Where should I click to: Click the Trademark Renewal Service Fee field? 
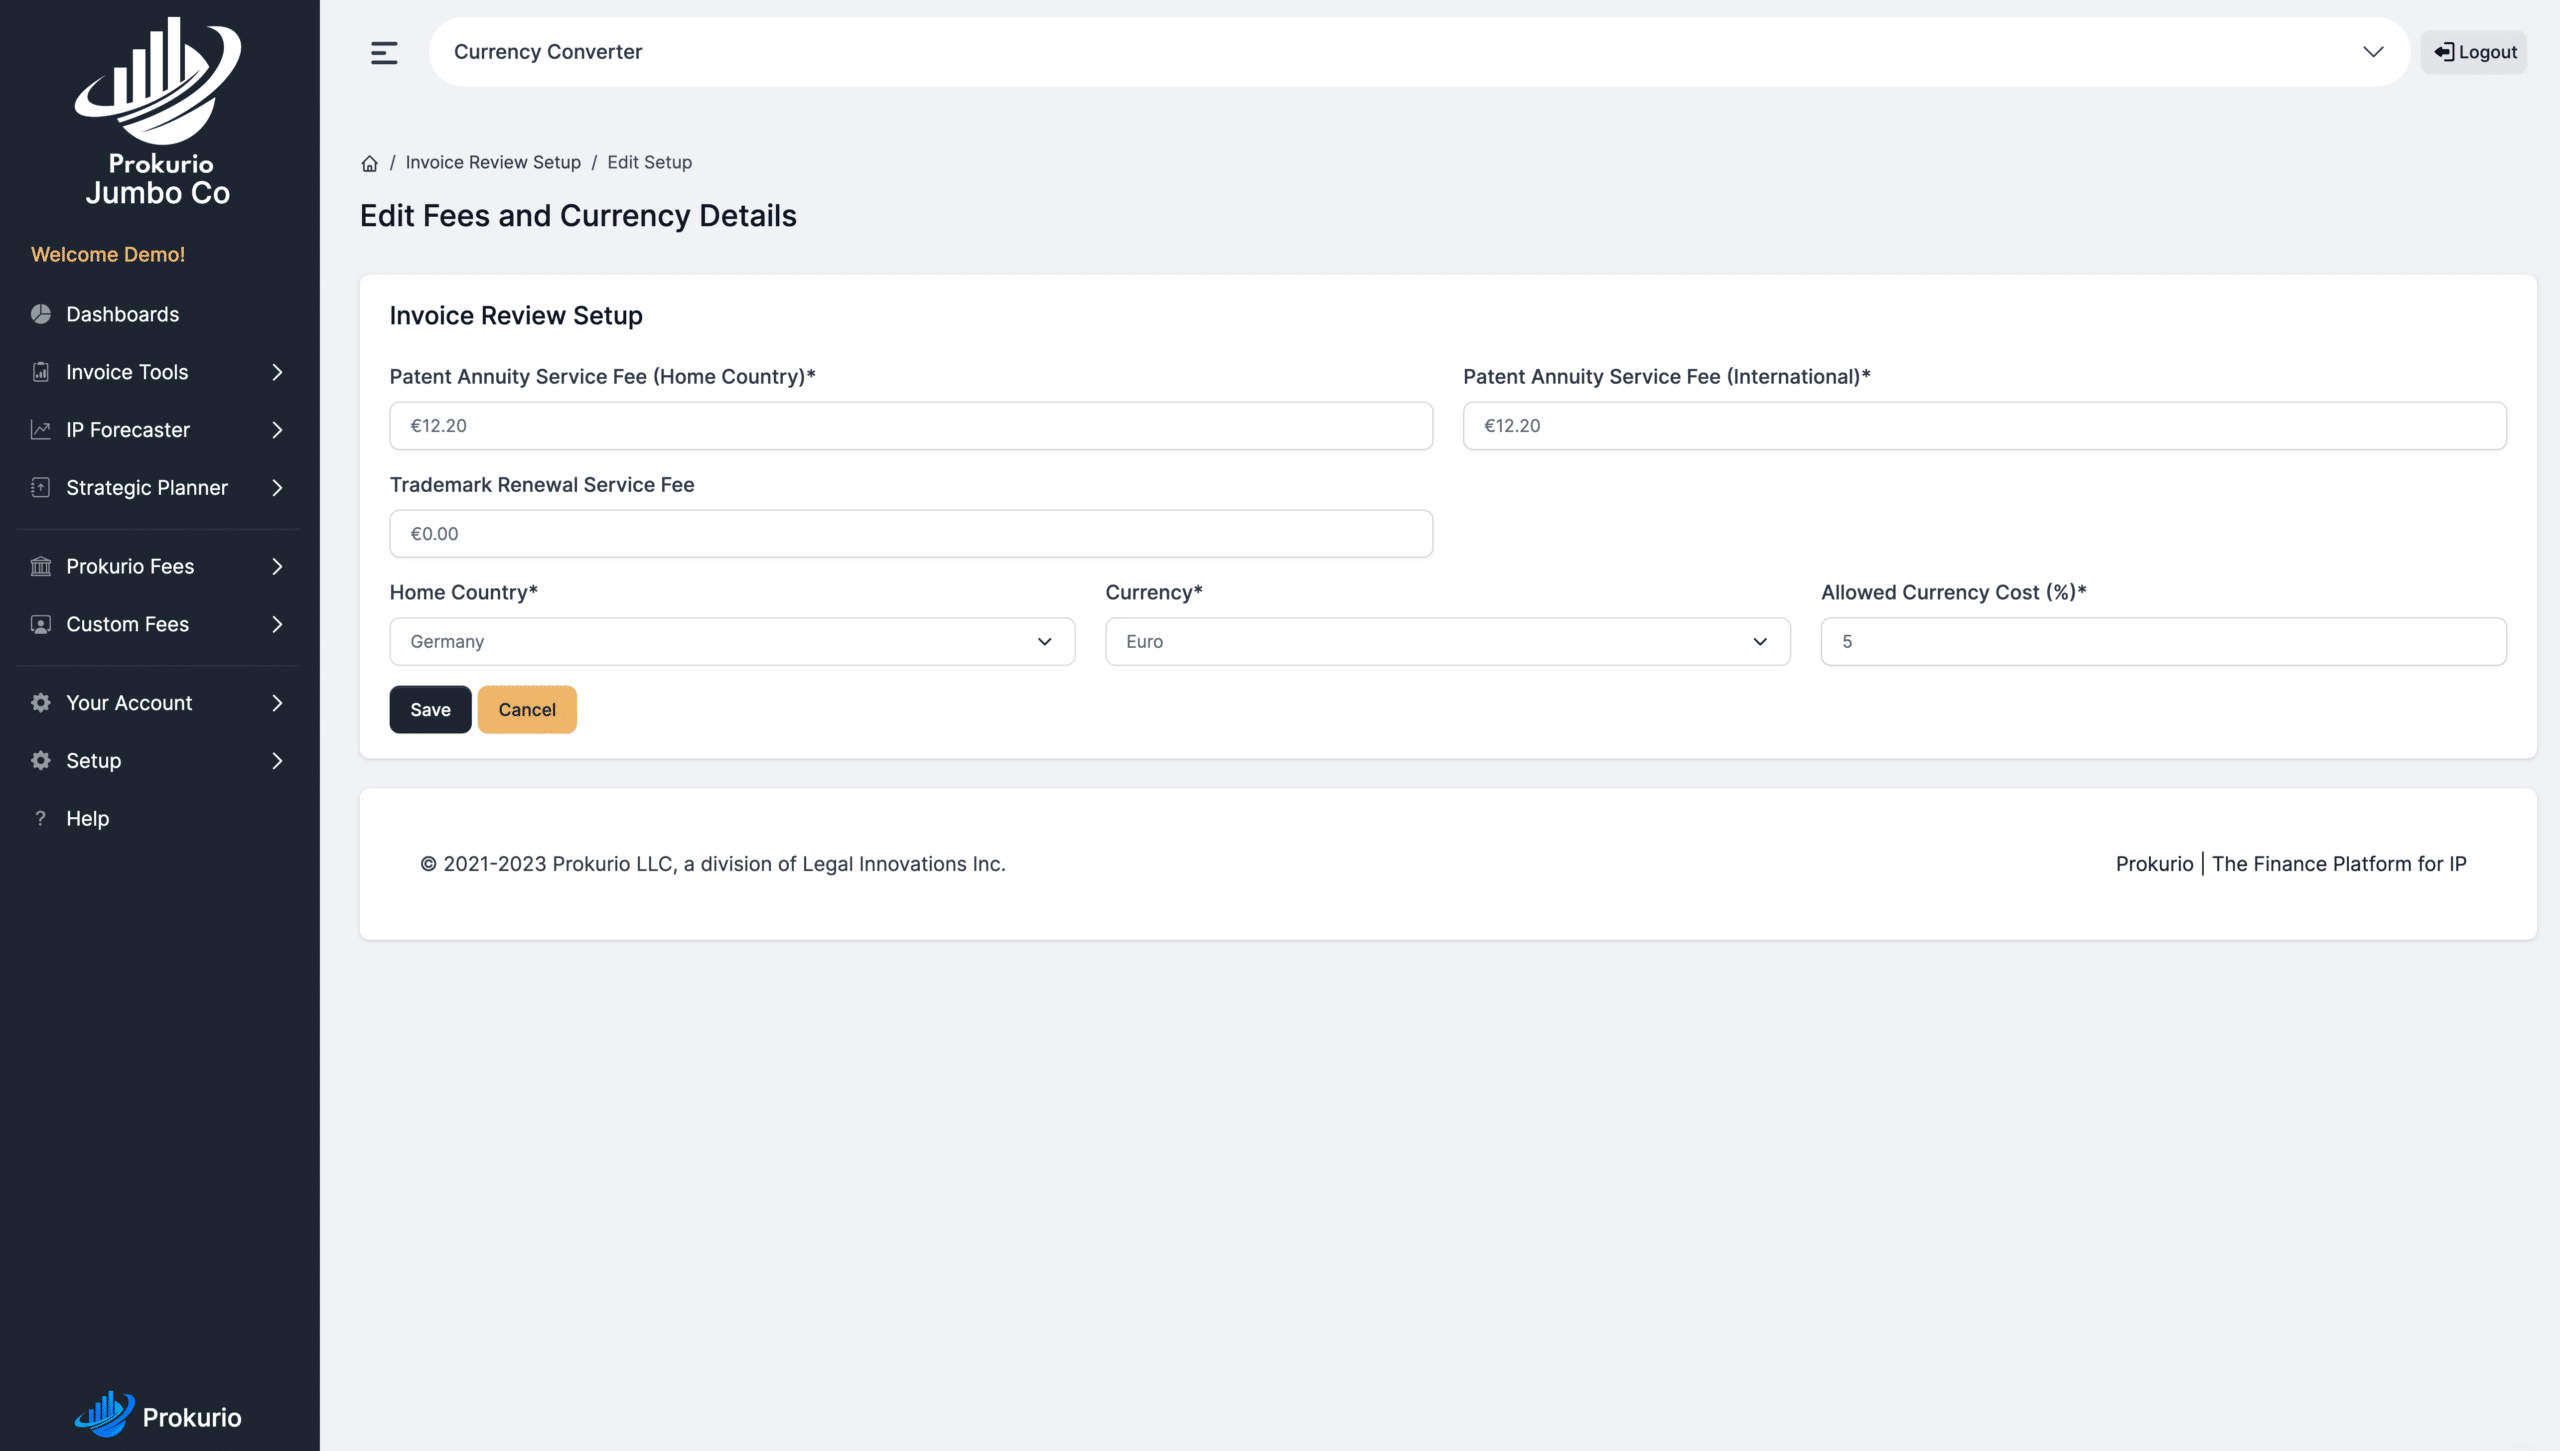(911, 533)
